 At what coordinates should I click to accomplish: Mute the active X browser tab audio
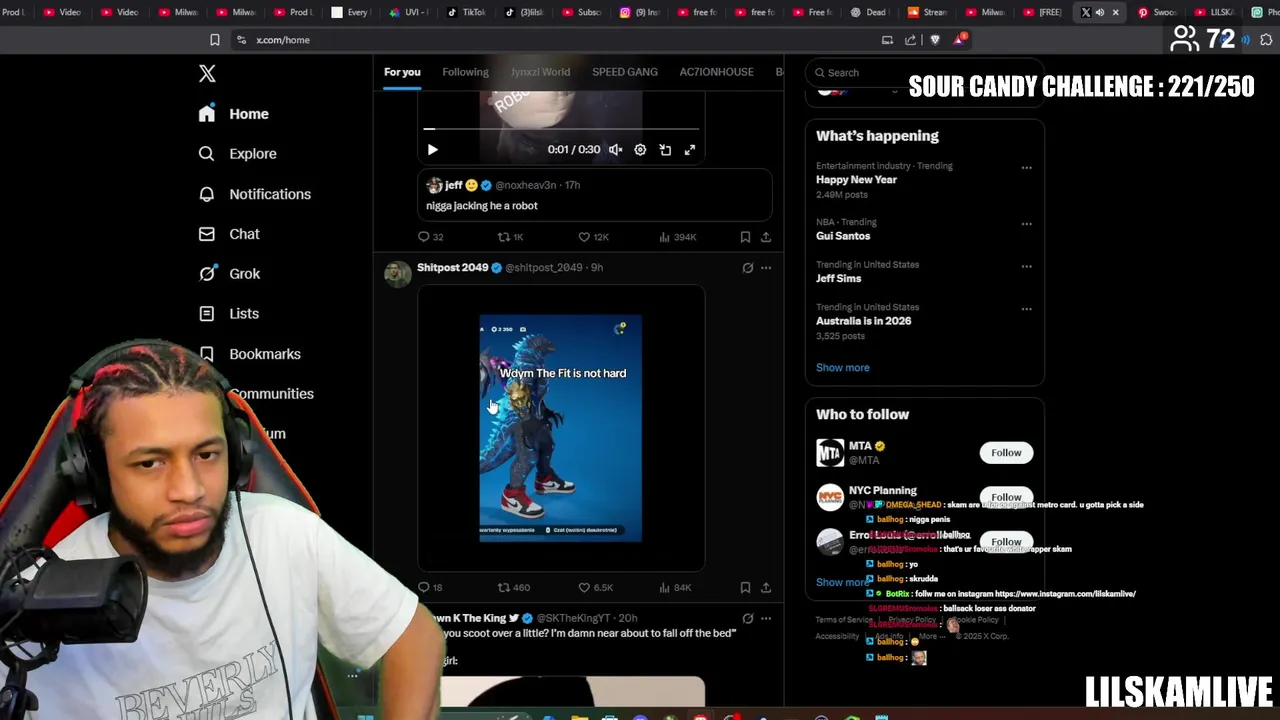(x=1099, y=12)
